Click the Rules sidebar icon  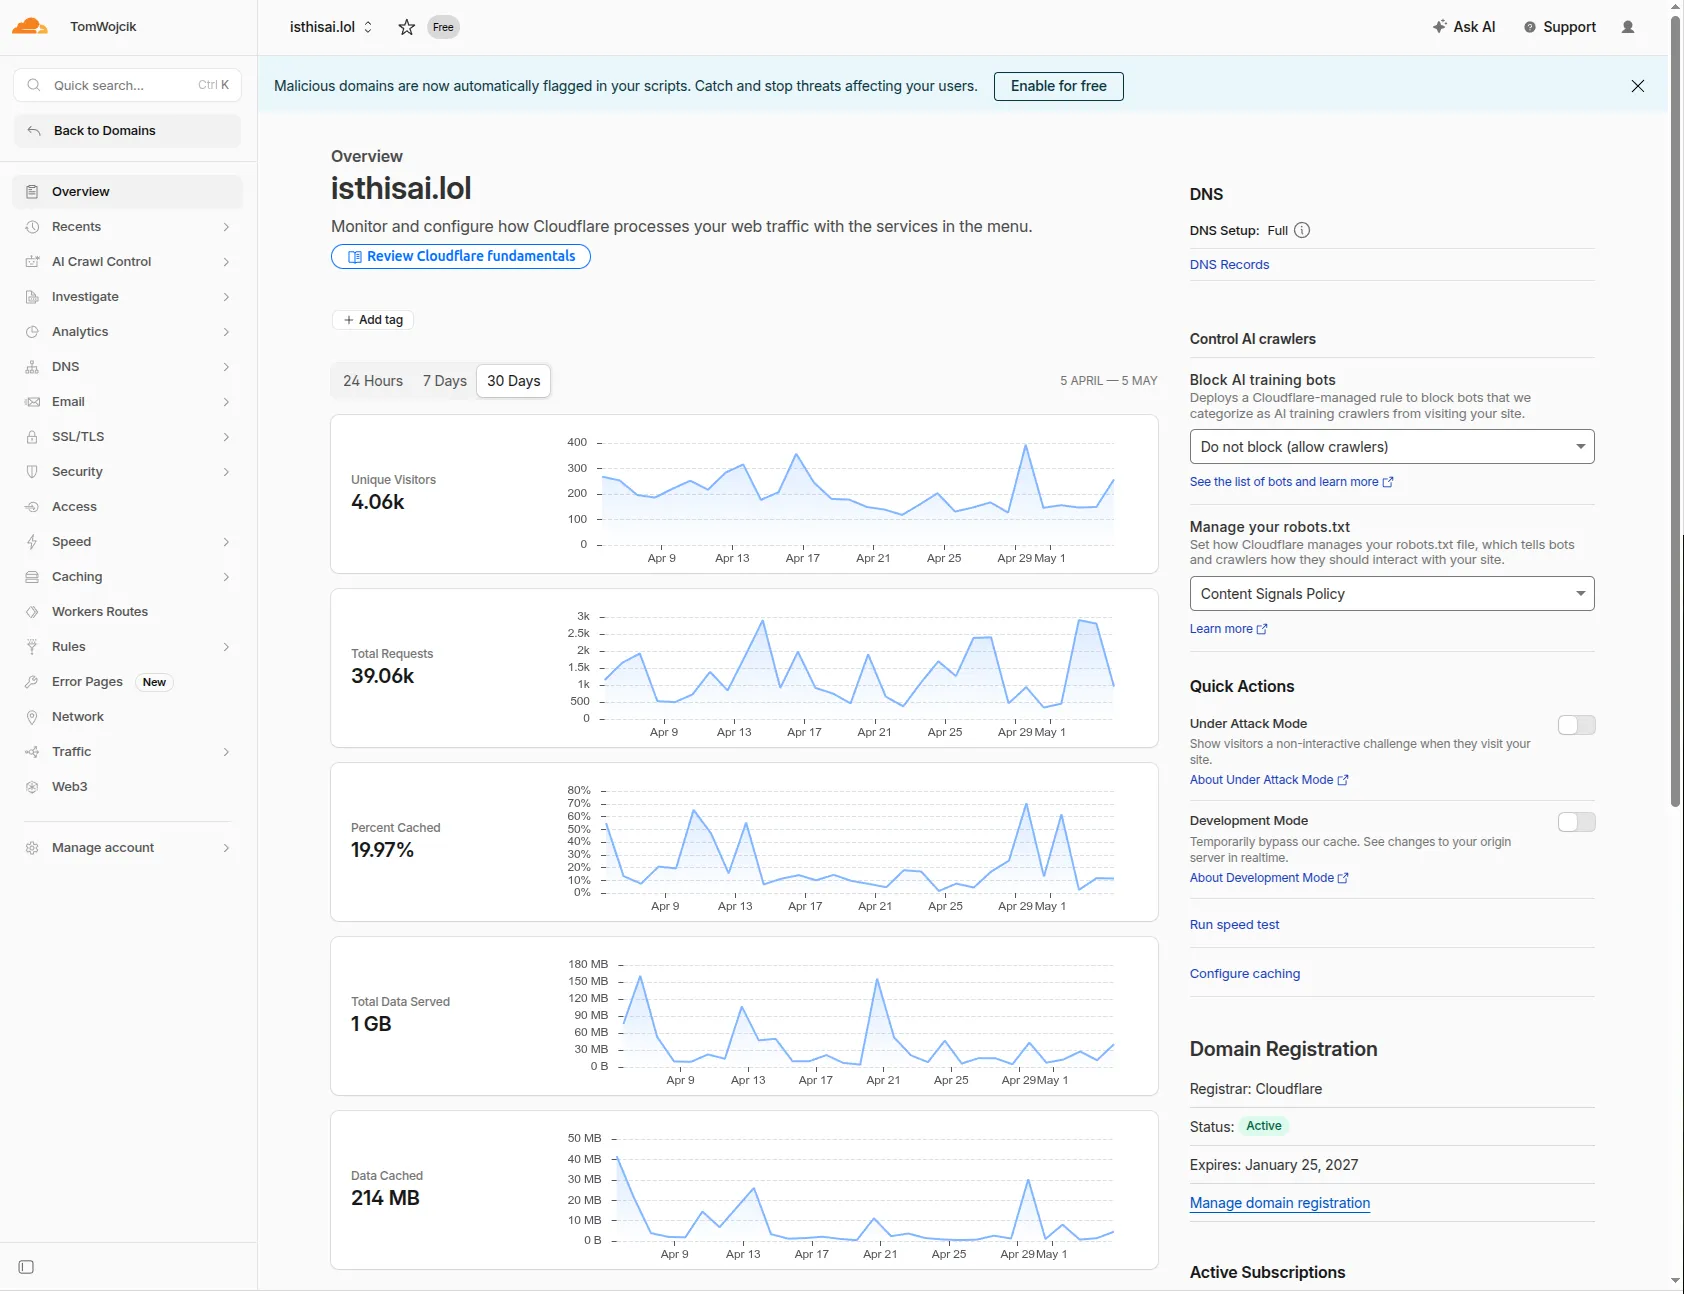coord(32,647)
